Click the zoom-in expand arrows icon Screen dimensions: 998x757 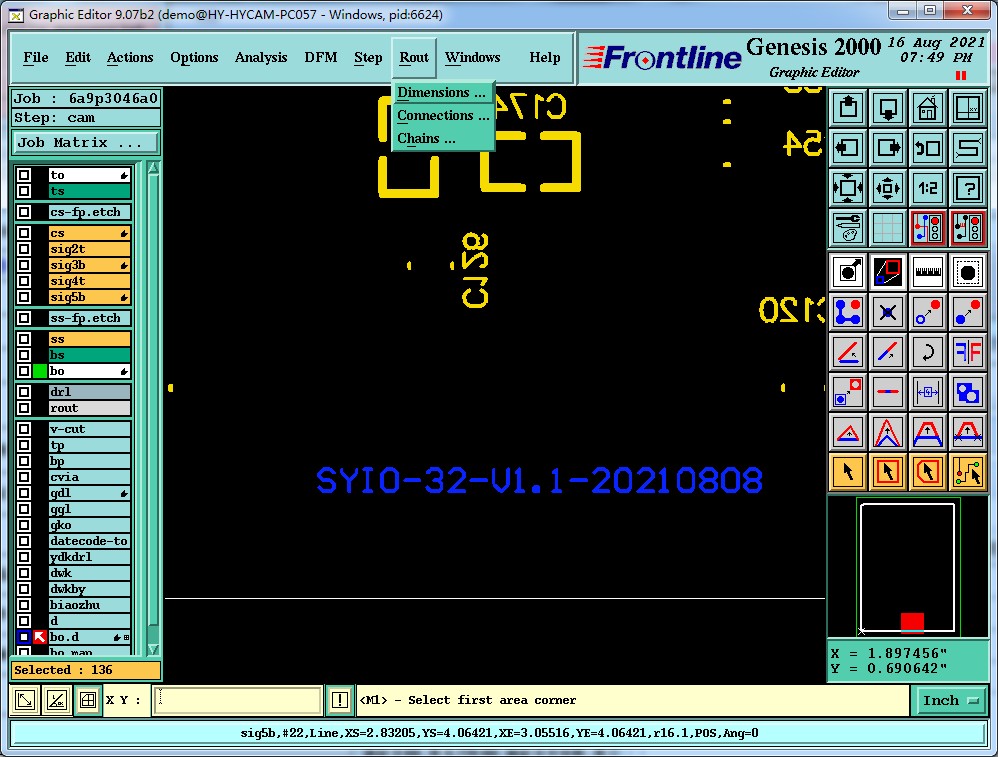tap(848, 188)
